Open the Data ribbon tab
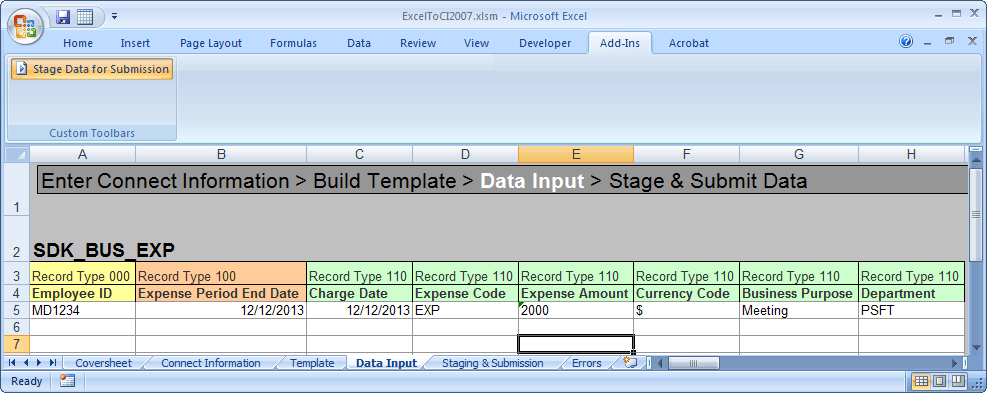The width and height of the screenshot is (987, 393). [x=359, y=43]
